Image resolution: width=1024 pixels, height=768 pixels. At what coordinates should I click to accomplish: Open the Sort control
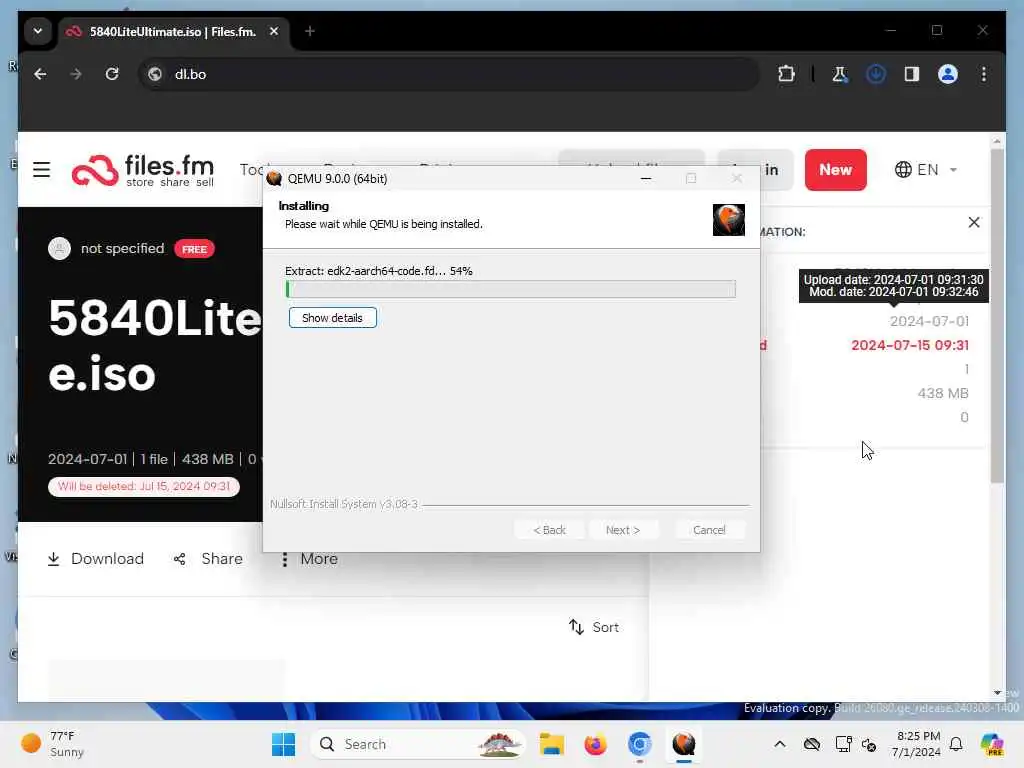pos(593,627)
